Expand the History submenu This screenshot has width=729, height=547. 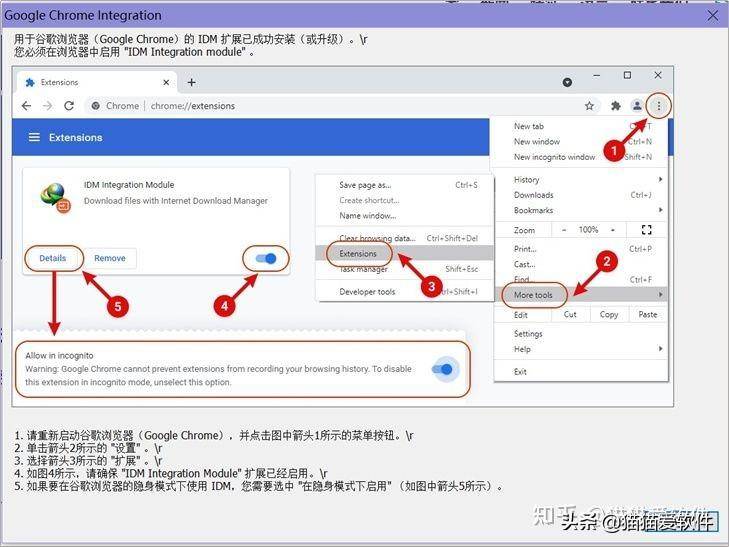[x=581, y=179]
